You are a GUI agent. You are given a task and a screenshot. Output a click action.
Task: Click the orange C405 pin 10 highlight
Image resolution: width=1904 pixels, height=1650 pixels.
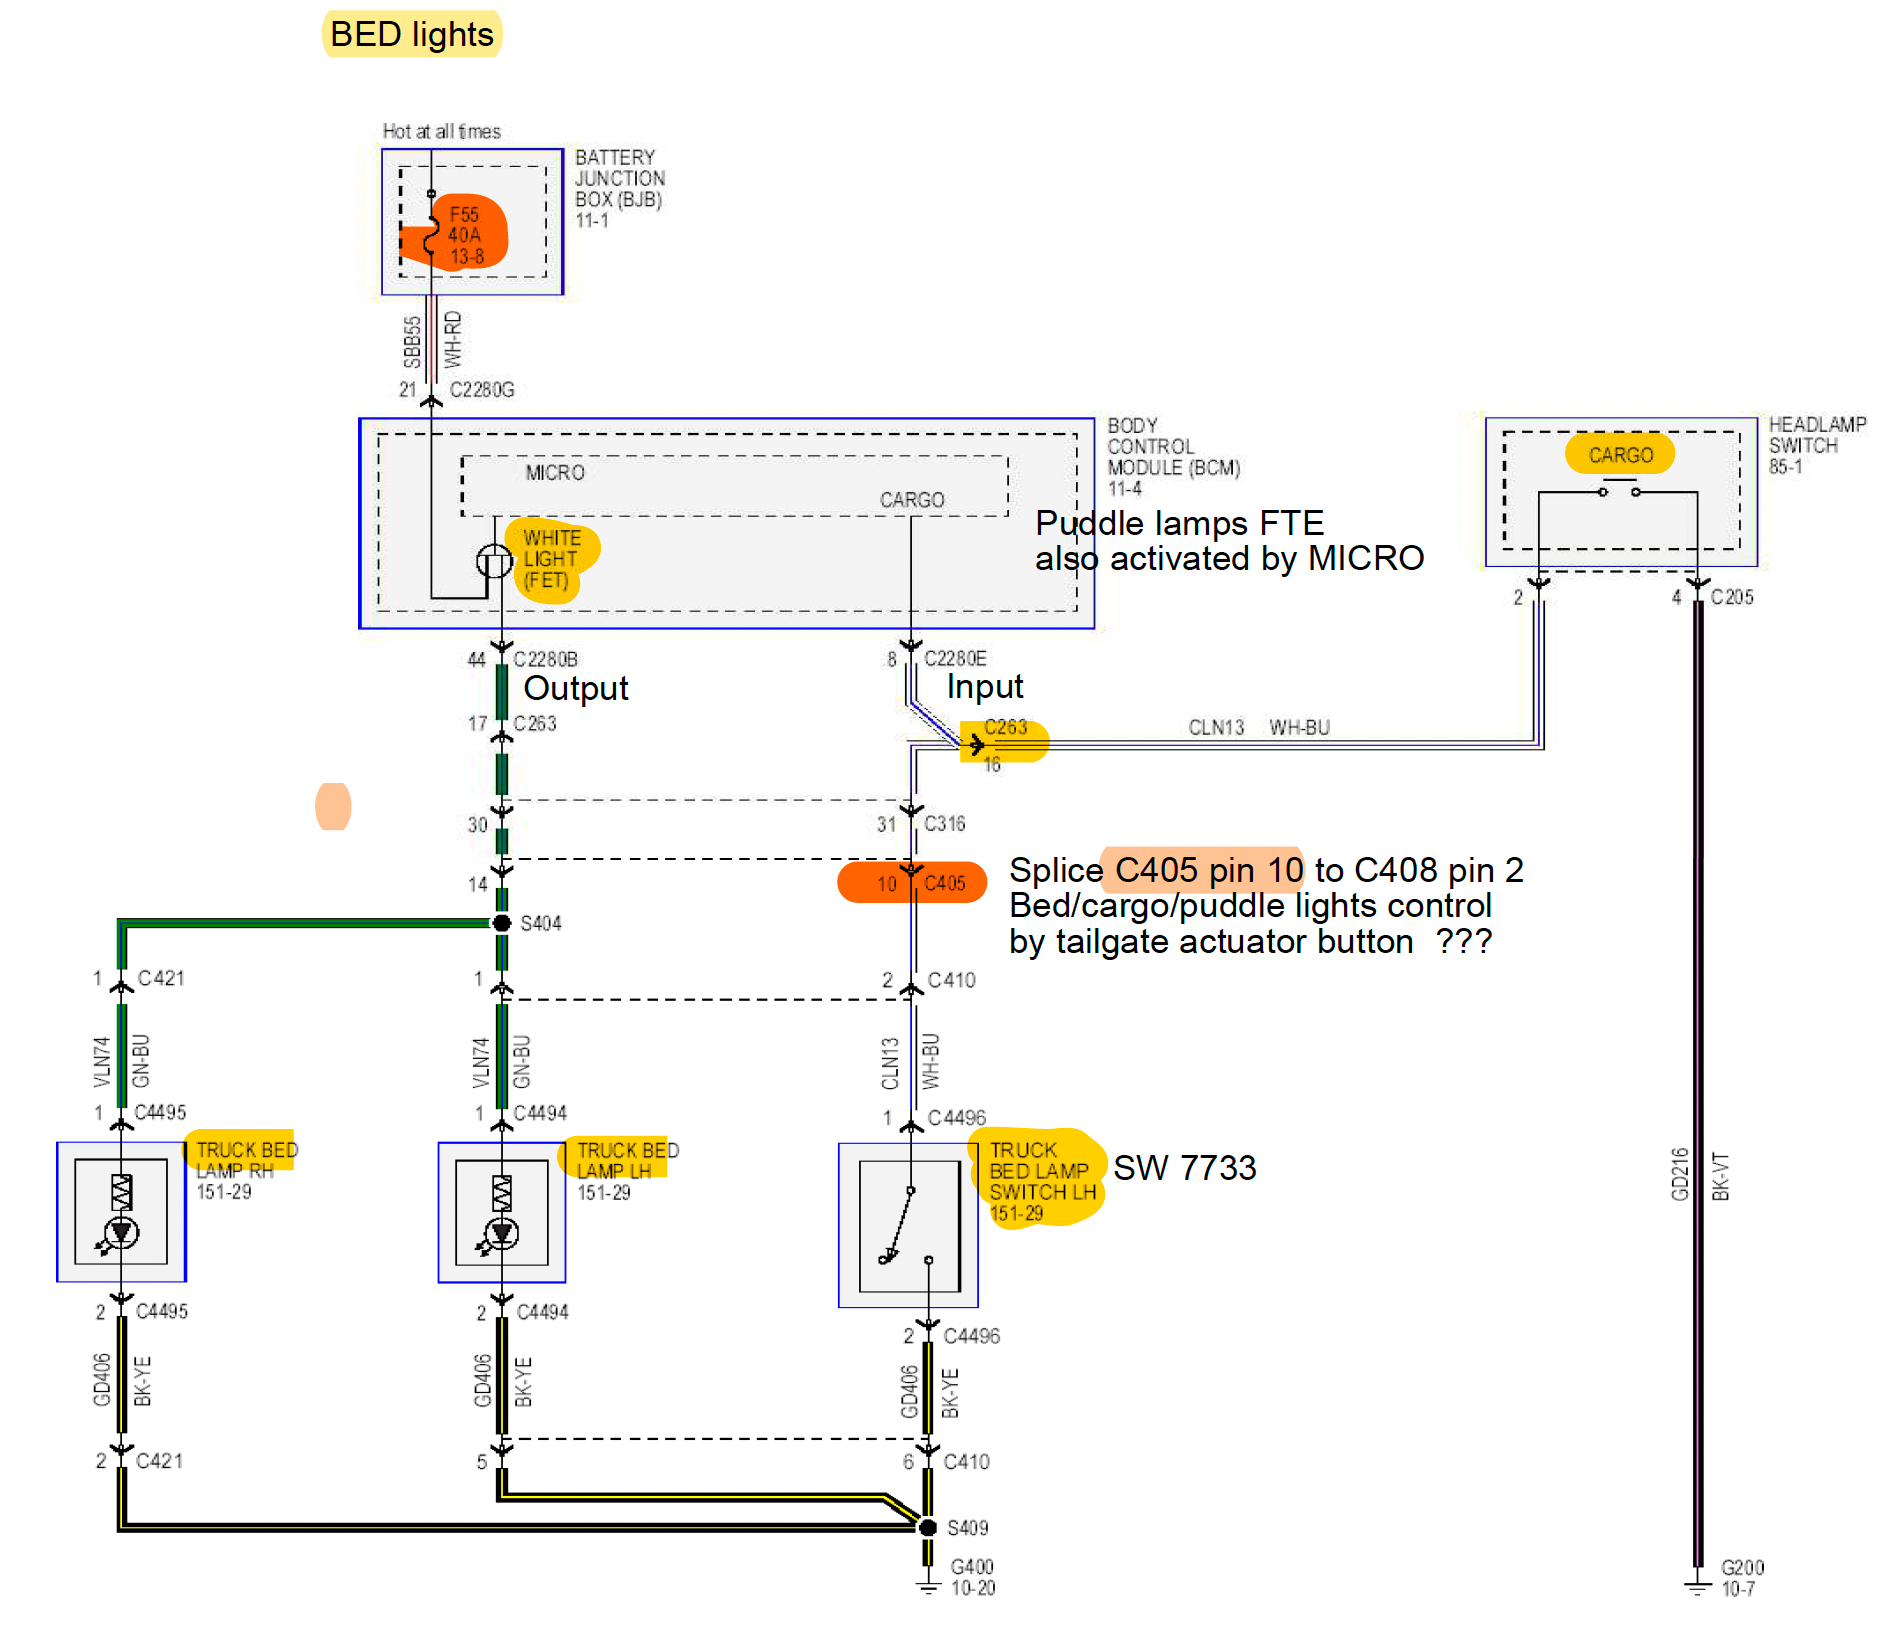click(x=912, y=883)
